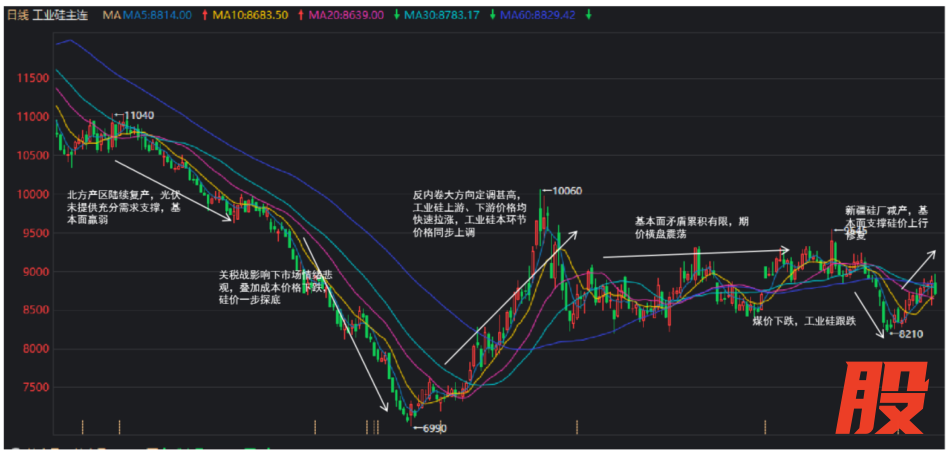Click the MA indicator name label
This screenshot has height=453, width=949.
[111, 15]
